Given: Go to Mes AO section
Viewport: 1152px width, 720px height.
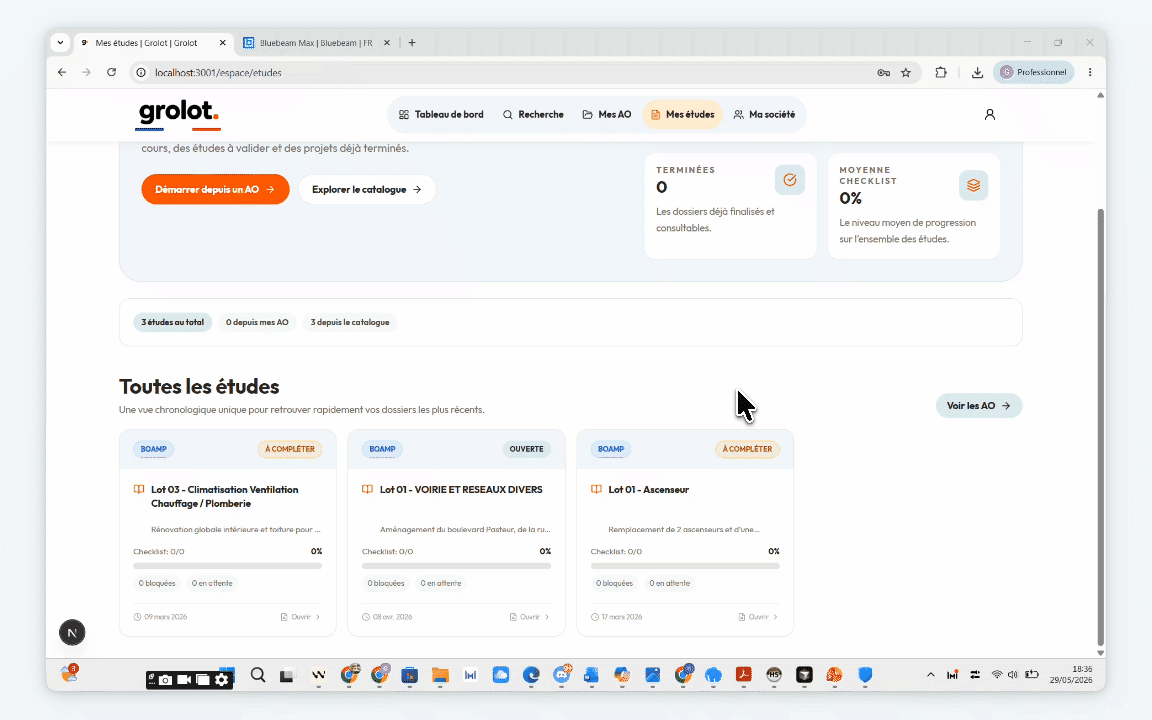Looking at the screenshot, I should (x=607, y=115).
